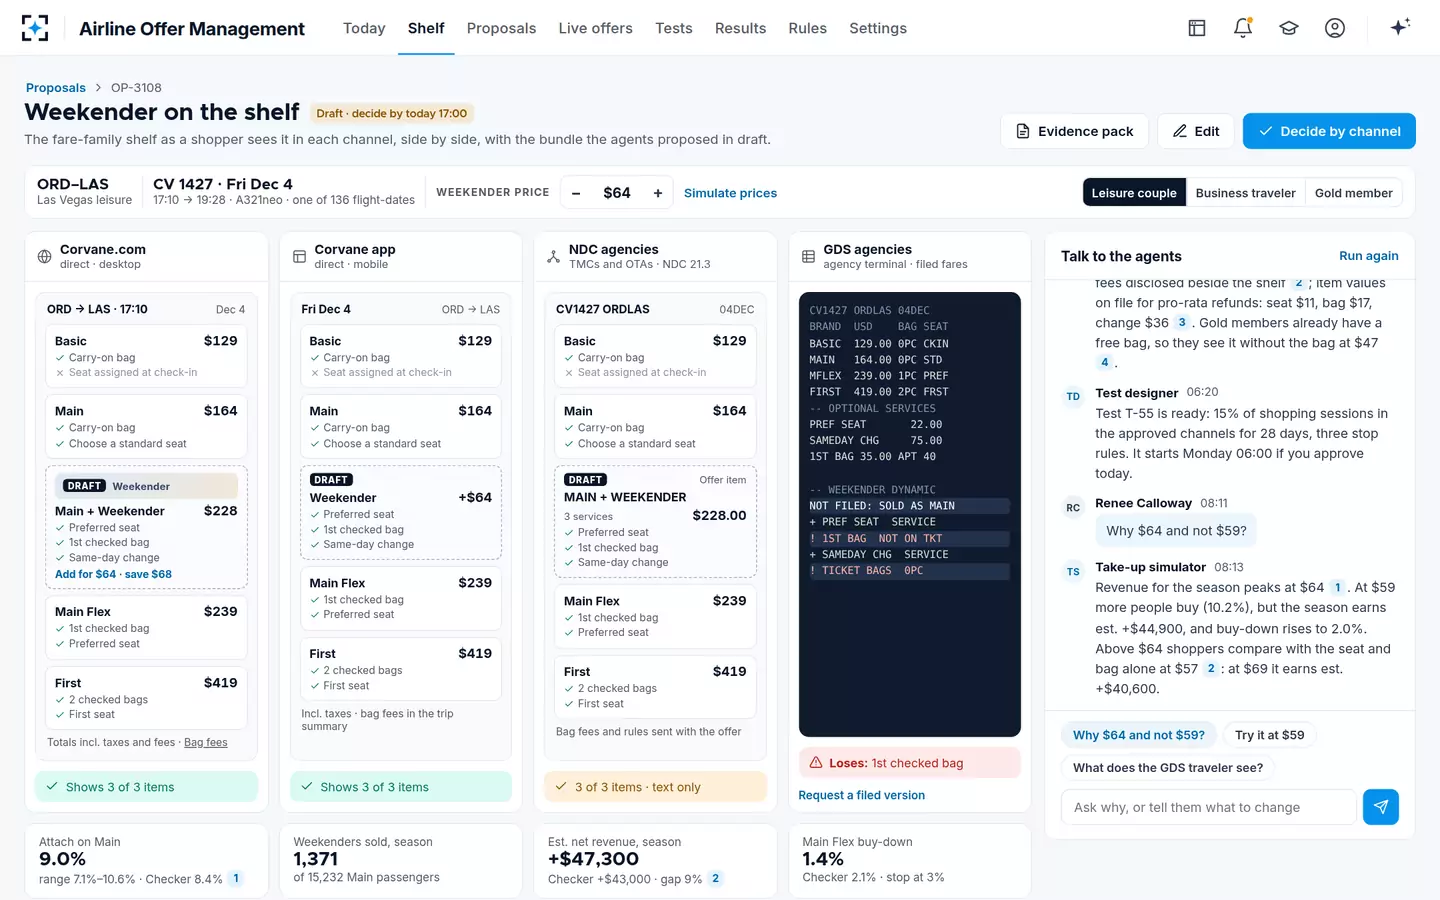1440x900 pixels.
Task: Go to the Today tab
Action: pyautogui.click(x=364, y=28)
